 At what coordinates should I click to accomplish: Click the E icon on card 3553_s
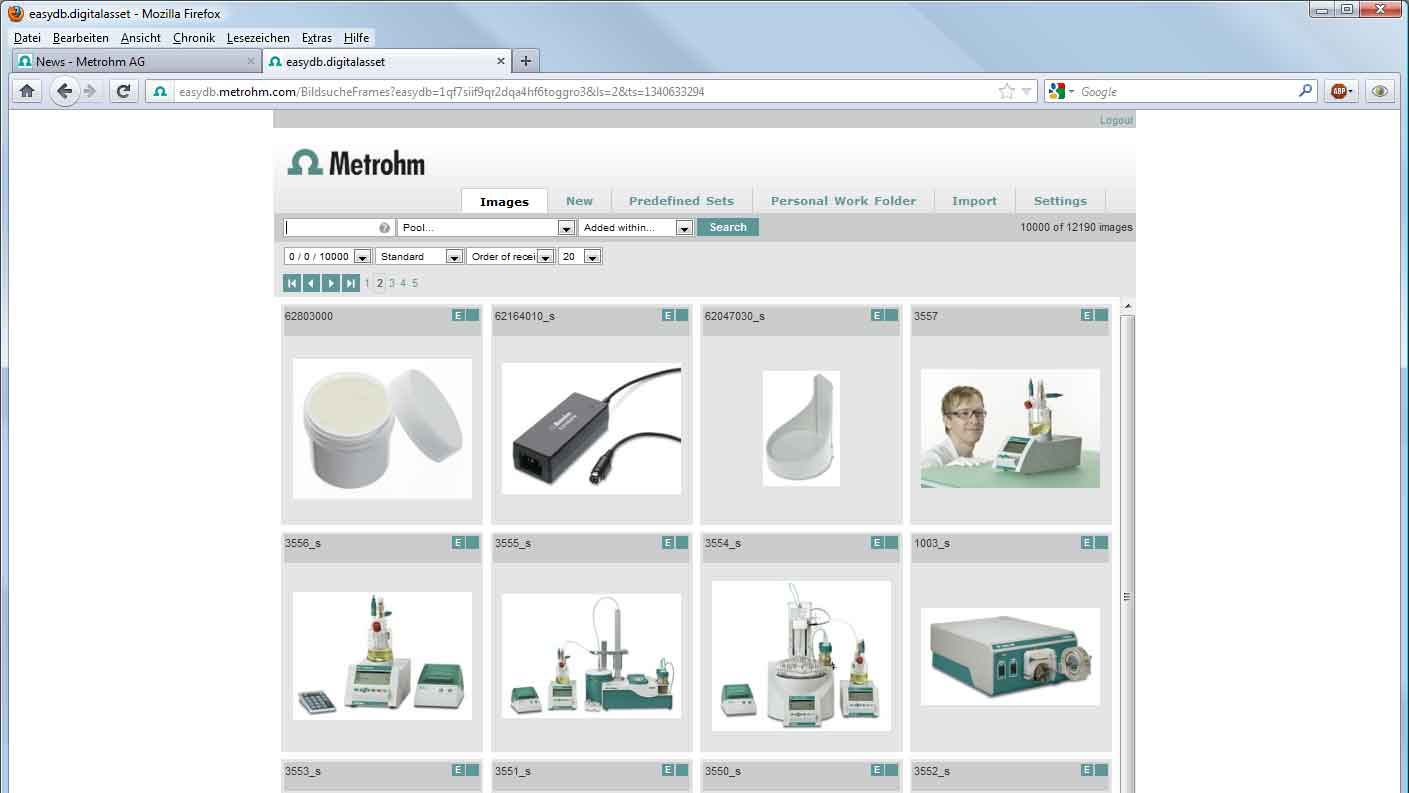(458, 770)
